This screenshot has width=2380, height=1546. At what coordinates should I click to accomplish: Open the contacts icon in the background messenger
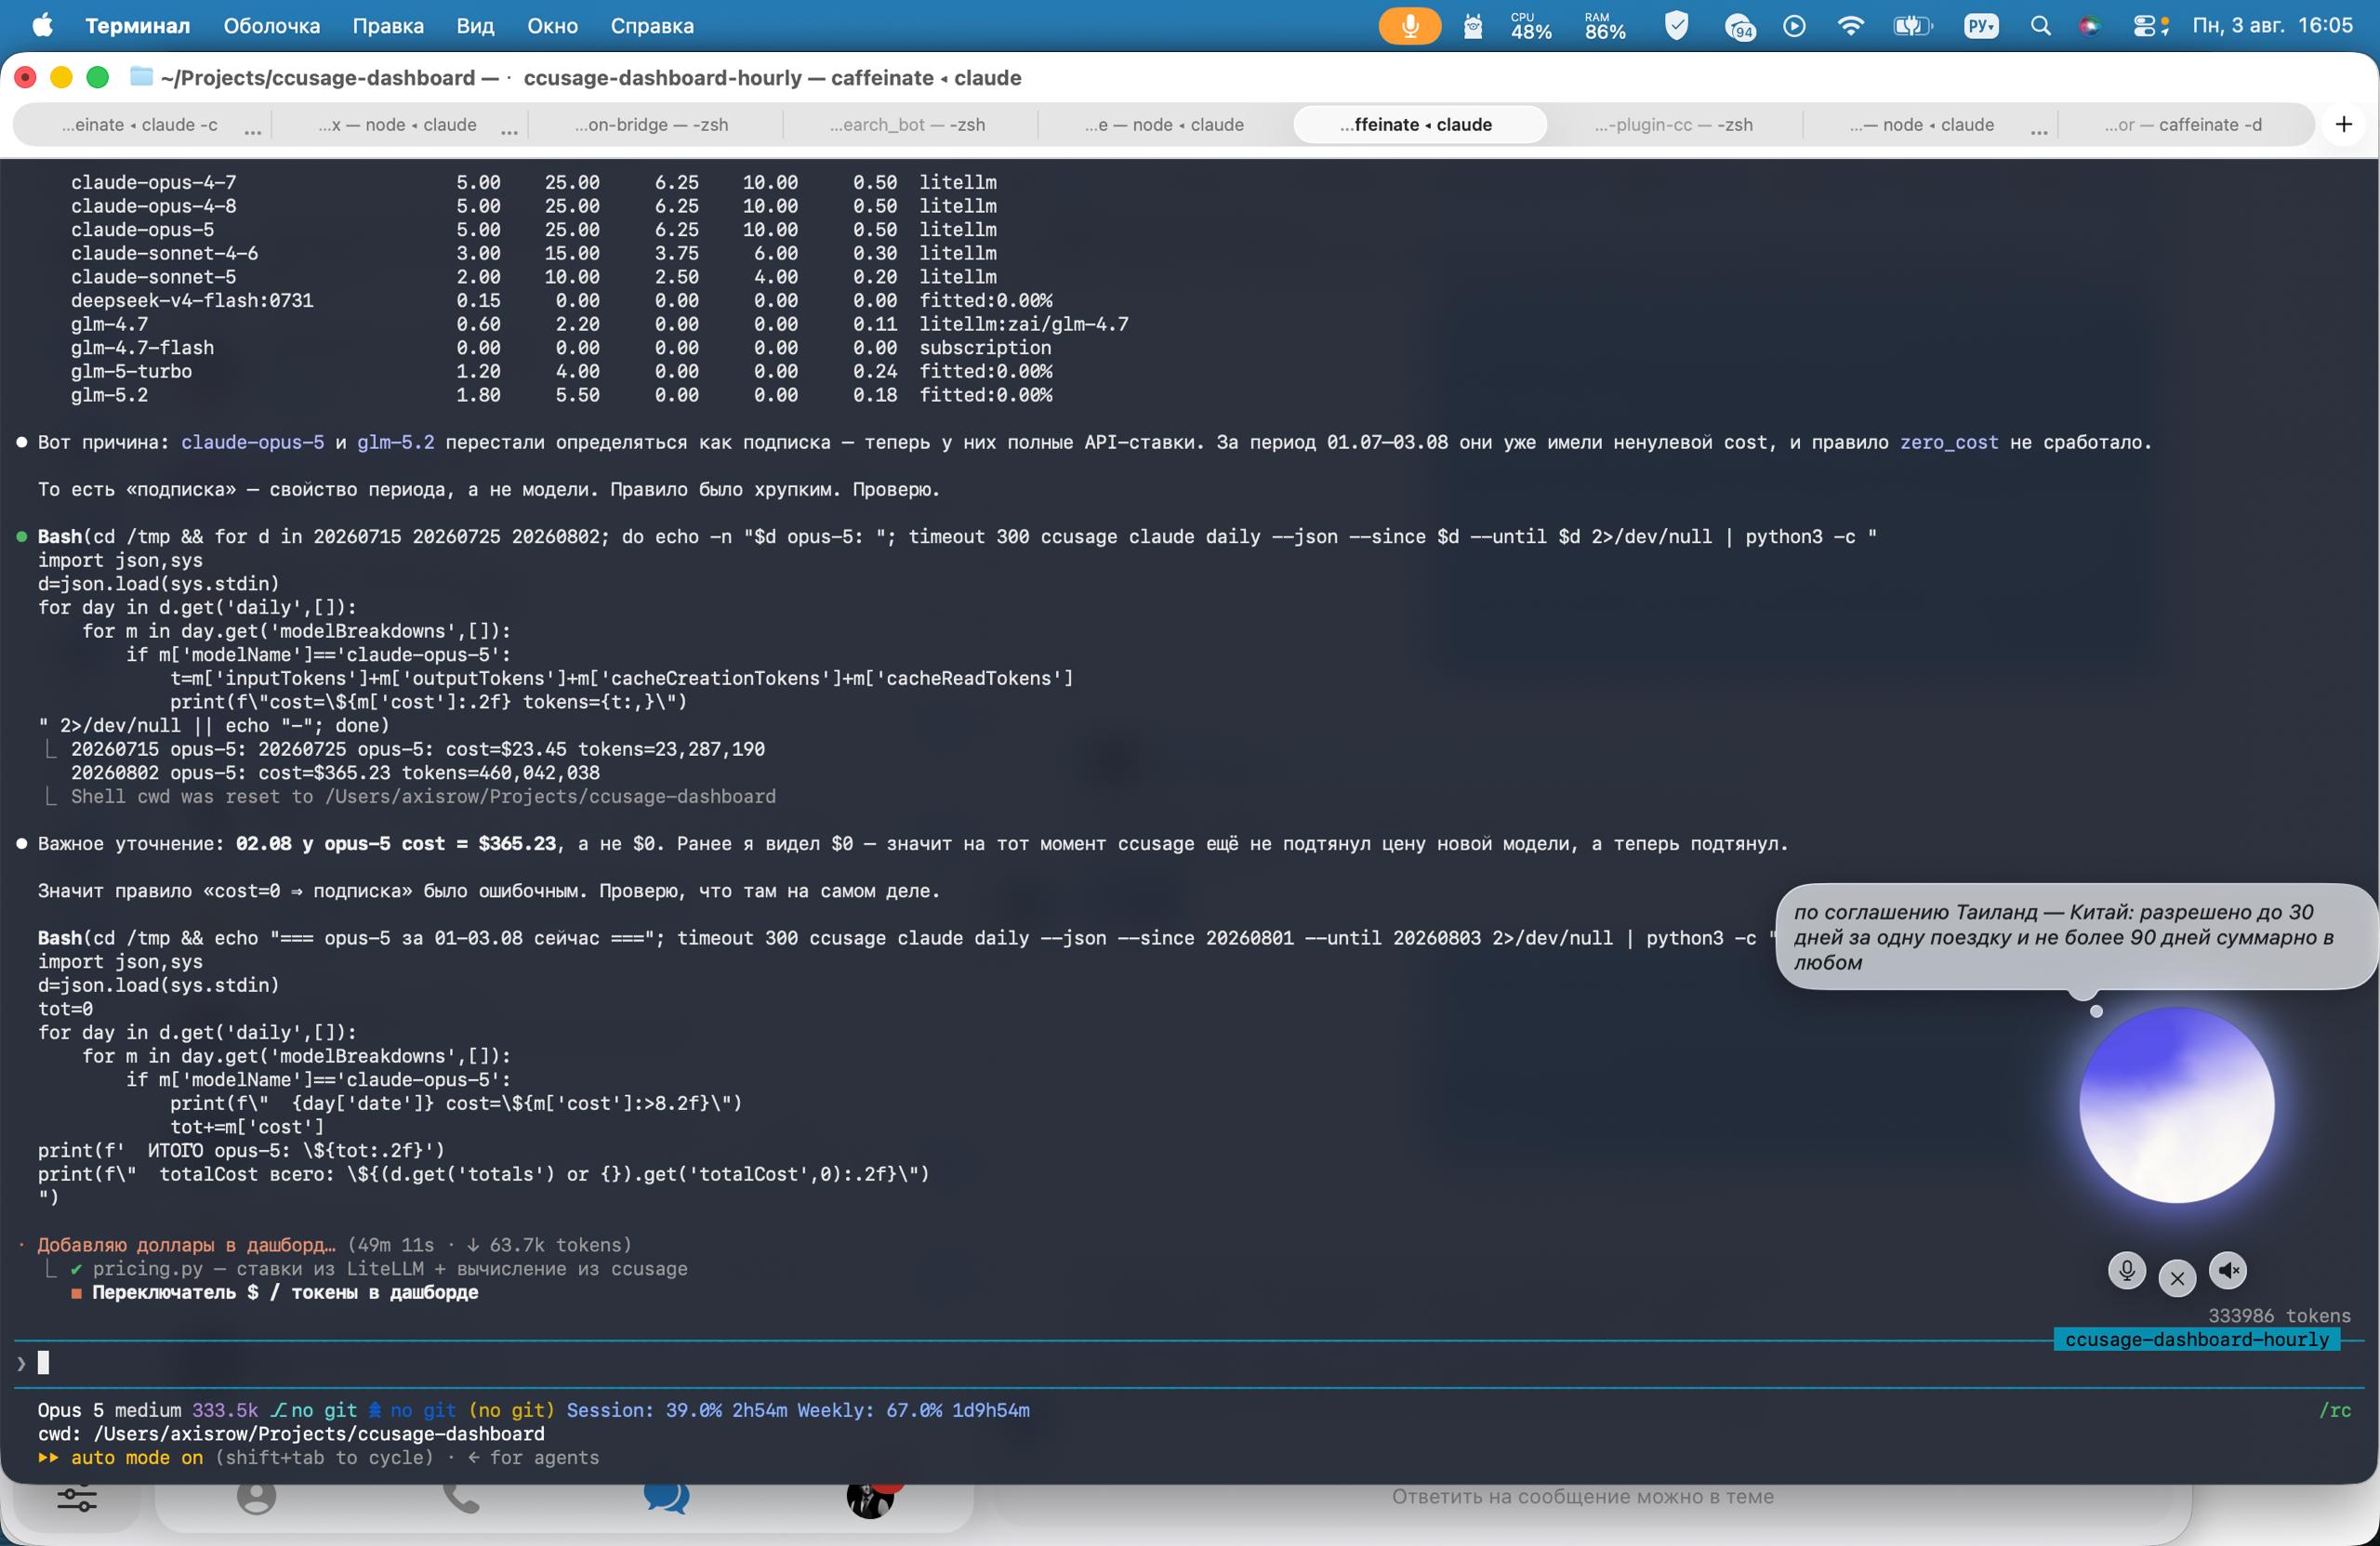(256, 1498)
